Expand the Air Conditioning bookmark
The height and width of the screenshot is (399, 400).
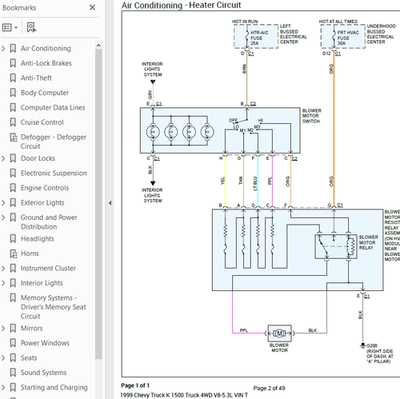pyautogui.click(x=3, y=48)
